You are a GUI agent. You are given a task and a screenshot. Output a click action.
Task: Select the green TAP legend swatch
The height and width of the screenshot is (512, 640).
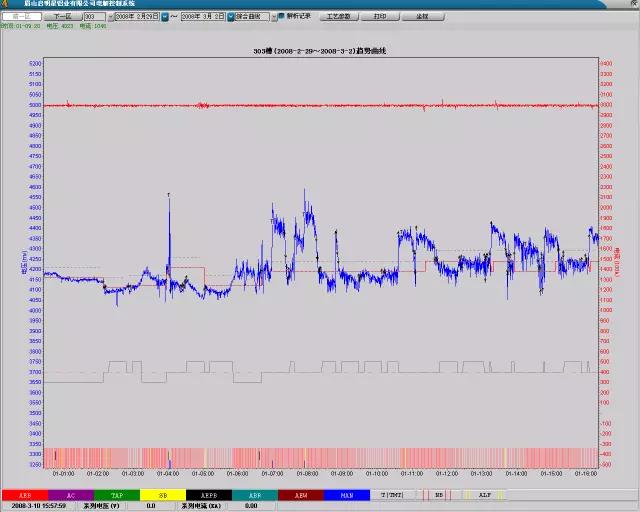[116, 495]
